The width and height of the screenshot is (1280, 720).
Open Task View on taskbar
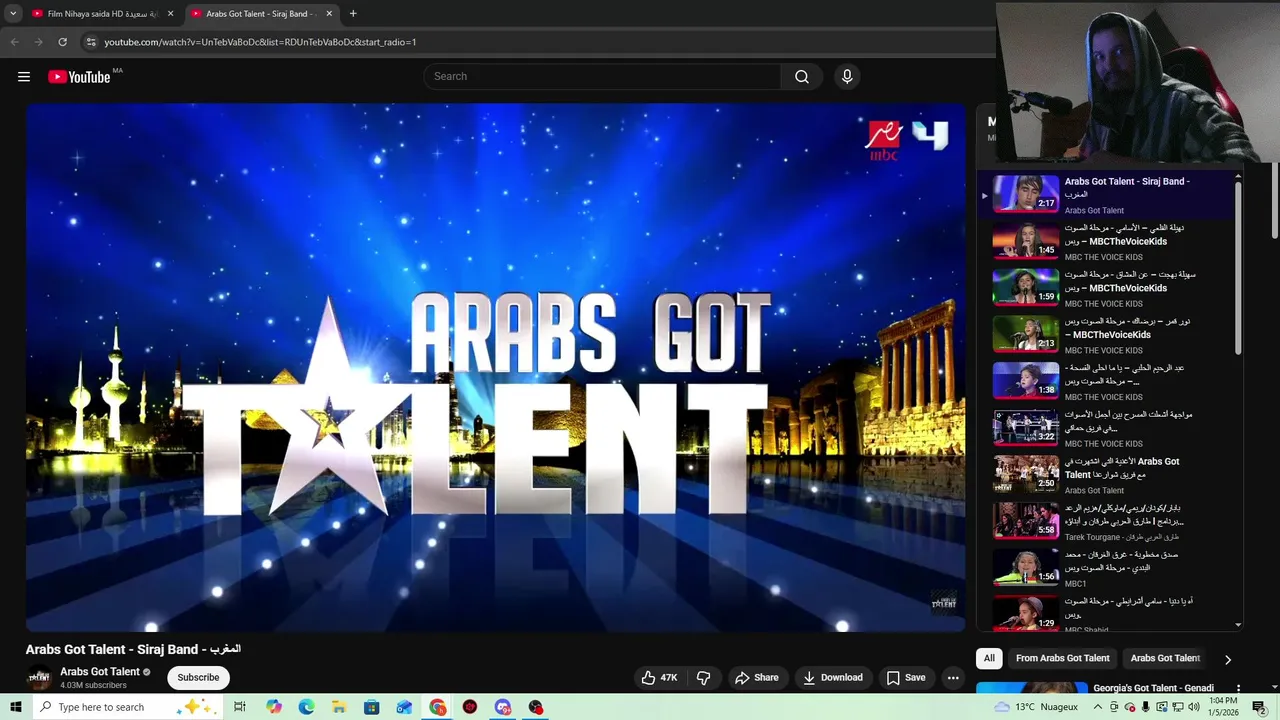240,707
